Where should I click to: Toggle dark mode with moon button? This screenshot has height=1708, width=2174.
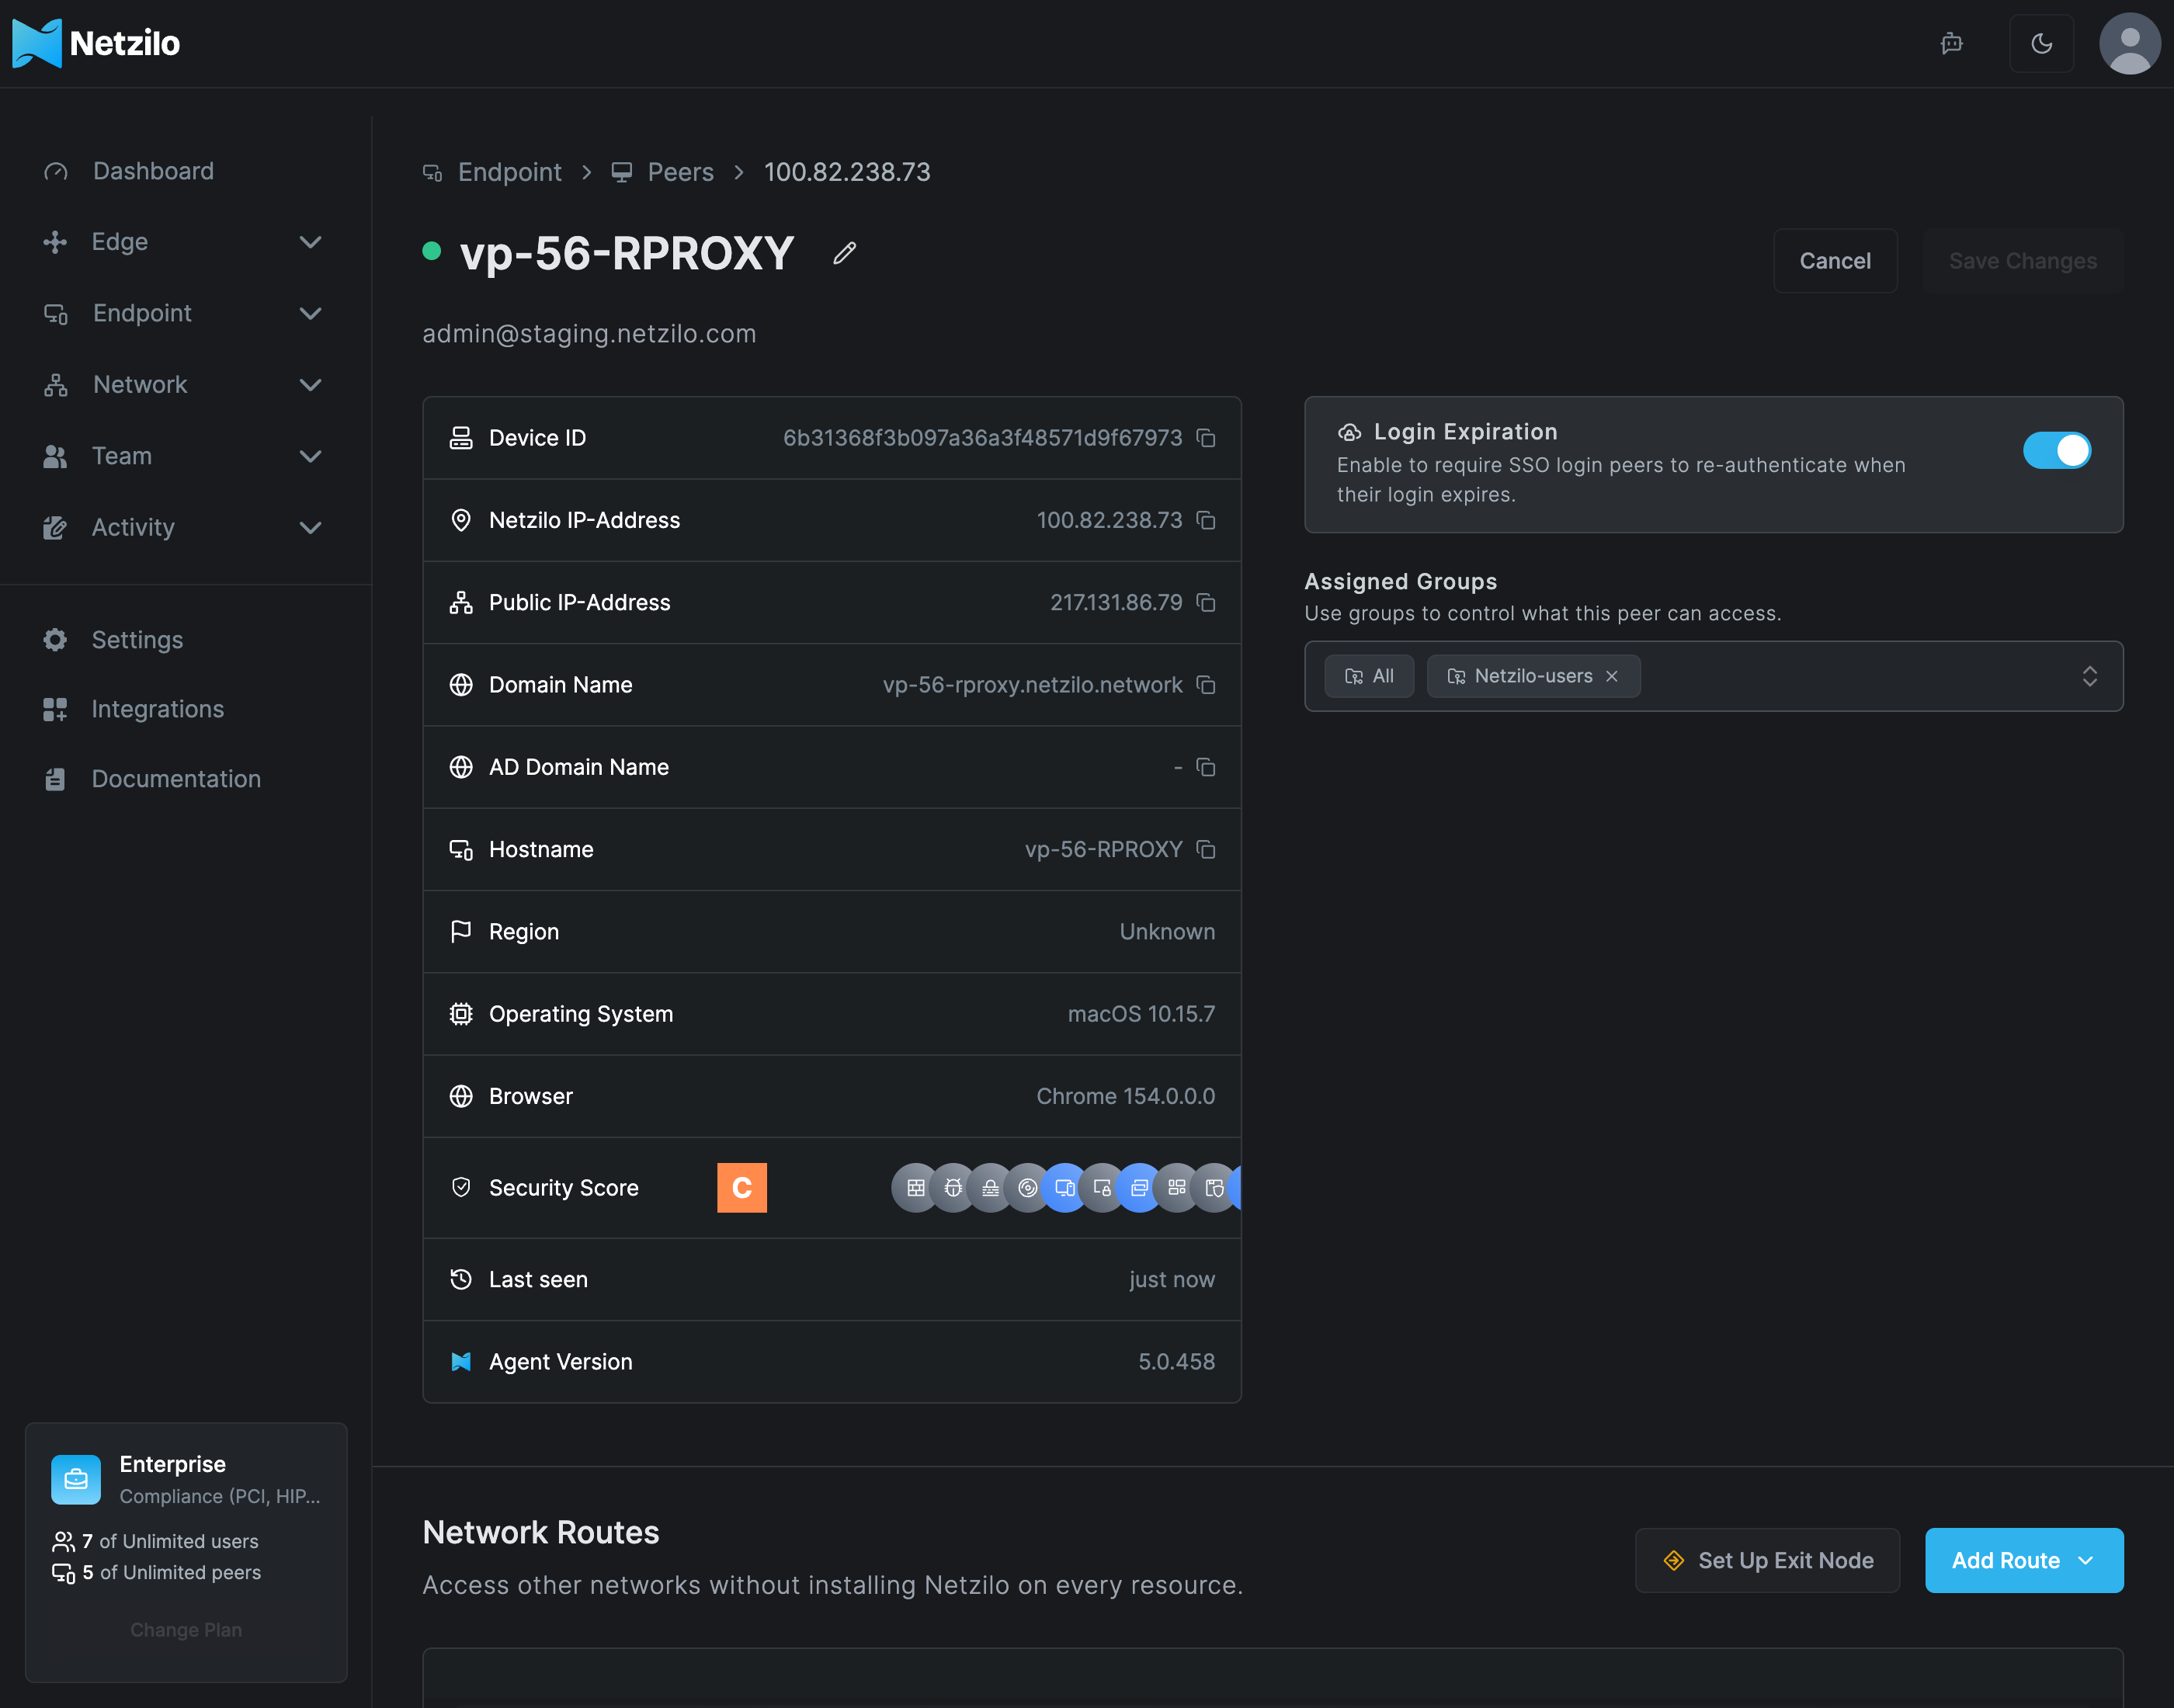pos(2042,43)
